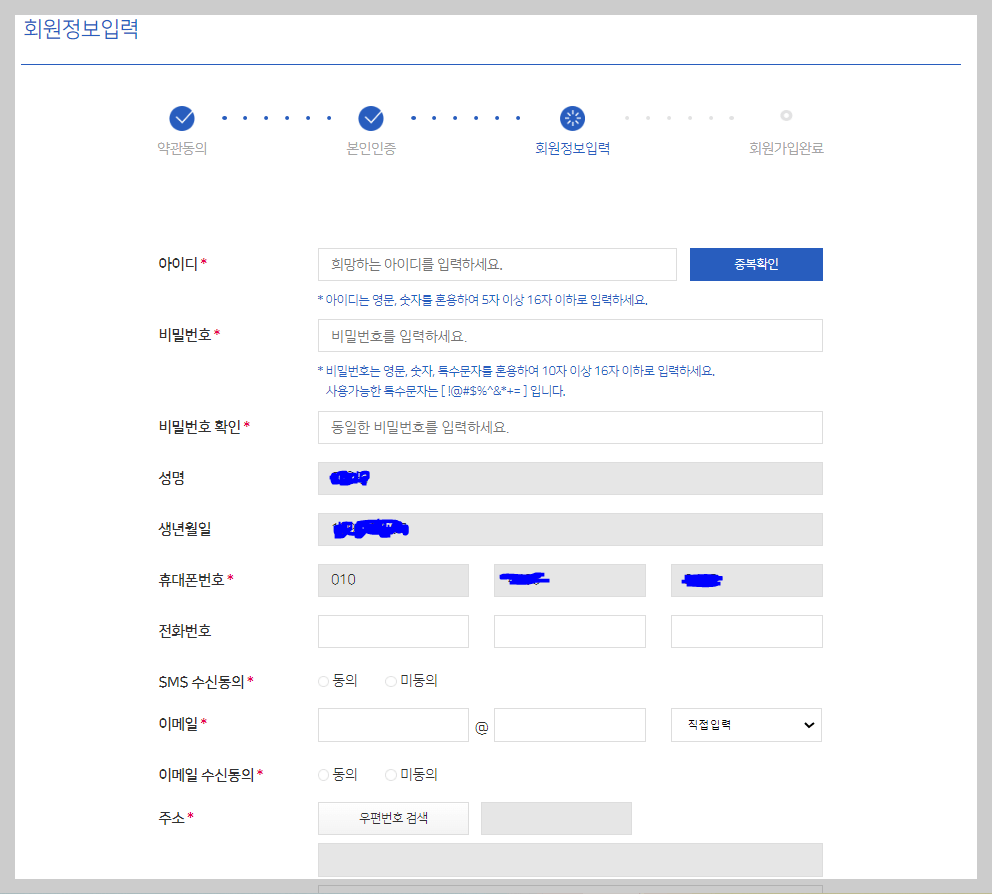Image resolution: width=992 pixels, height=894 pixels.
Task: Click the email ID input before the @
Action: coord(393,724)
